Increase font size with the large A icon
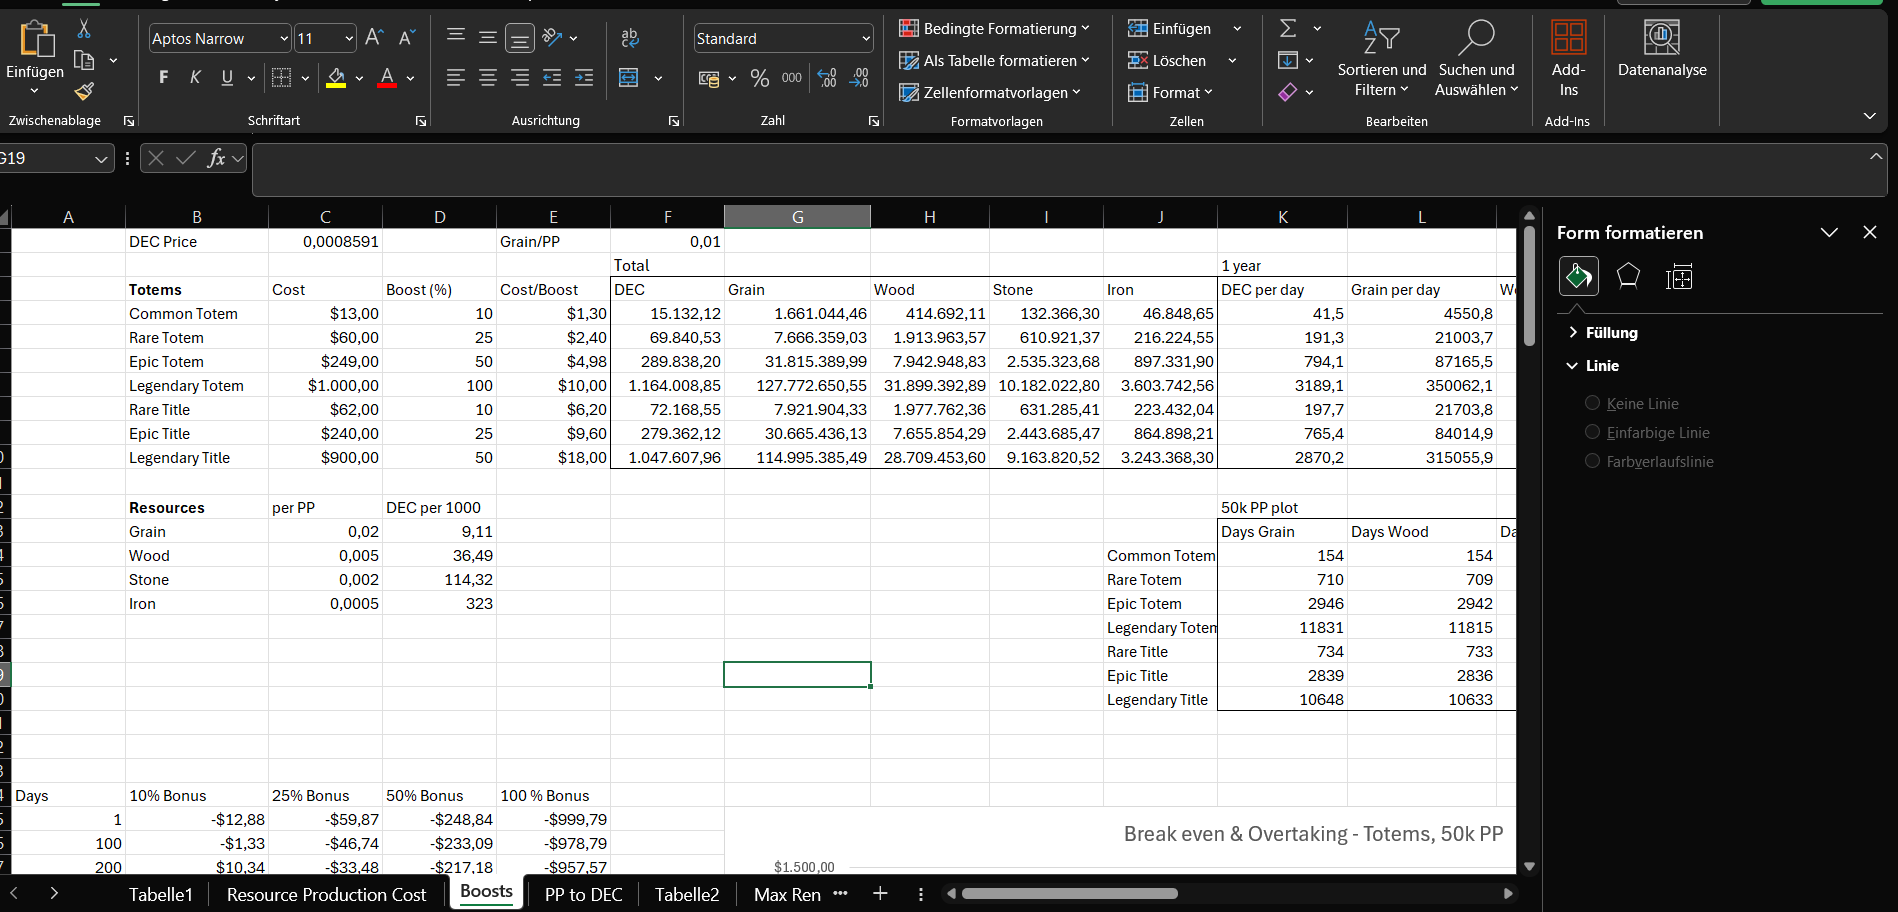Screen dimensions: 1898x912 click(374, 38)
